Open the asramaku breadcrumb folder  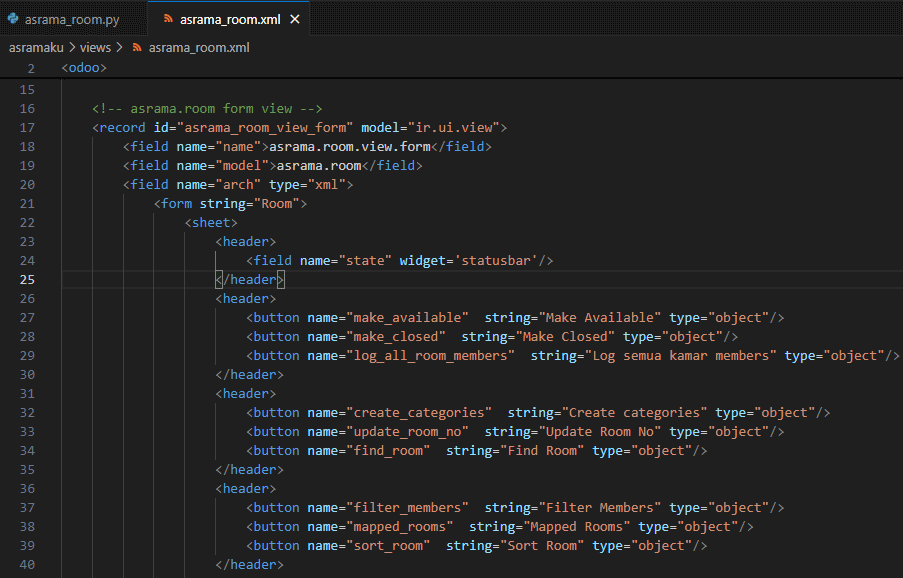click(x=36, y=48)
